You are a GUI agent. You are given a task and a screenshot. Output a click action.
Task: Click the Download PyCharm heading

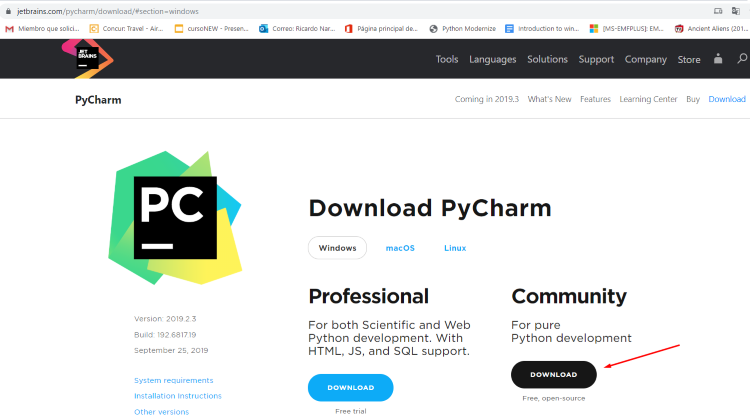[430, 208]
